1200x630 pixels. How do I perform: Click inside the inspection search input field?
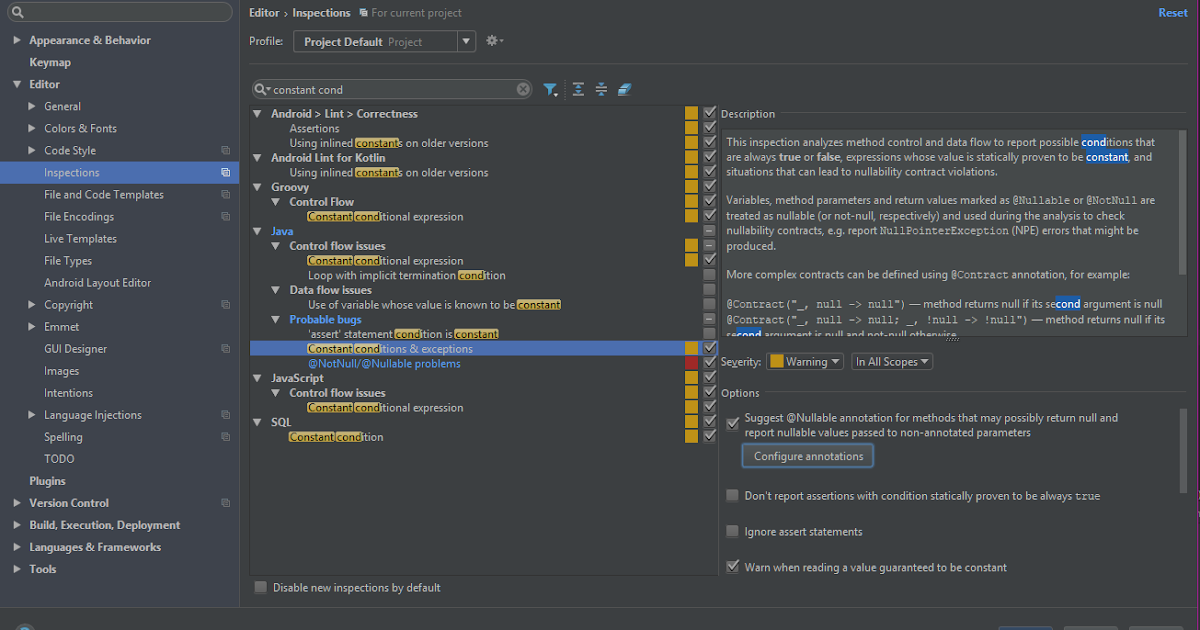[x=390, y=90]
